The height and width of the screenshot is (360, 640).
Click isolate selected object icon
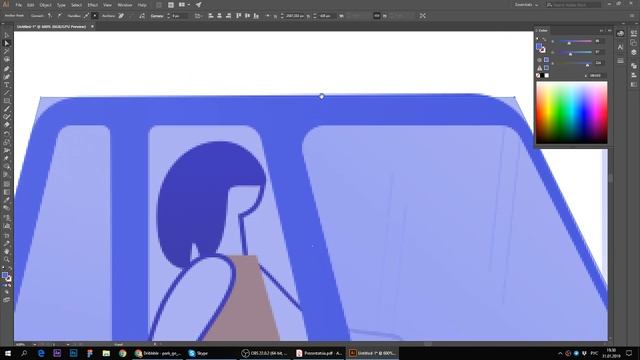click(422, 16)
